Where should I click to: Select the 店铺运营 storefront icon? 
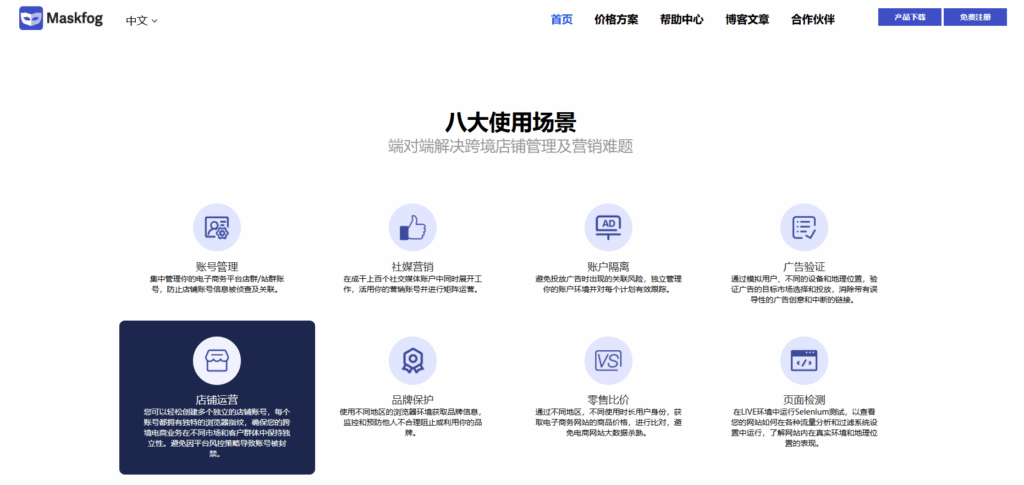pos(217,360)
